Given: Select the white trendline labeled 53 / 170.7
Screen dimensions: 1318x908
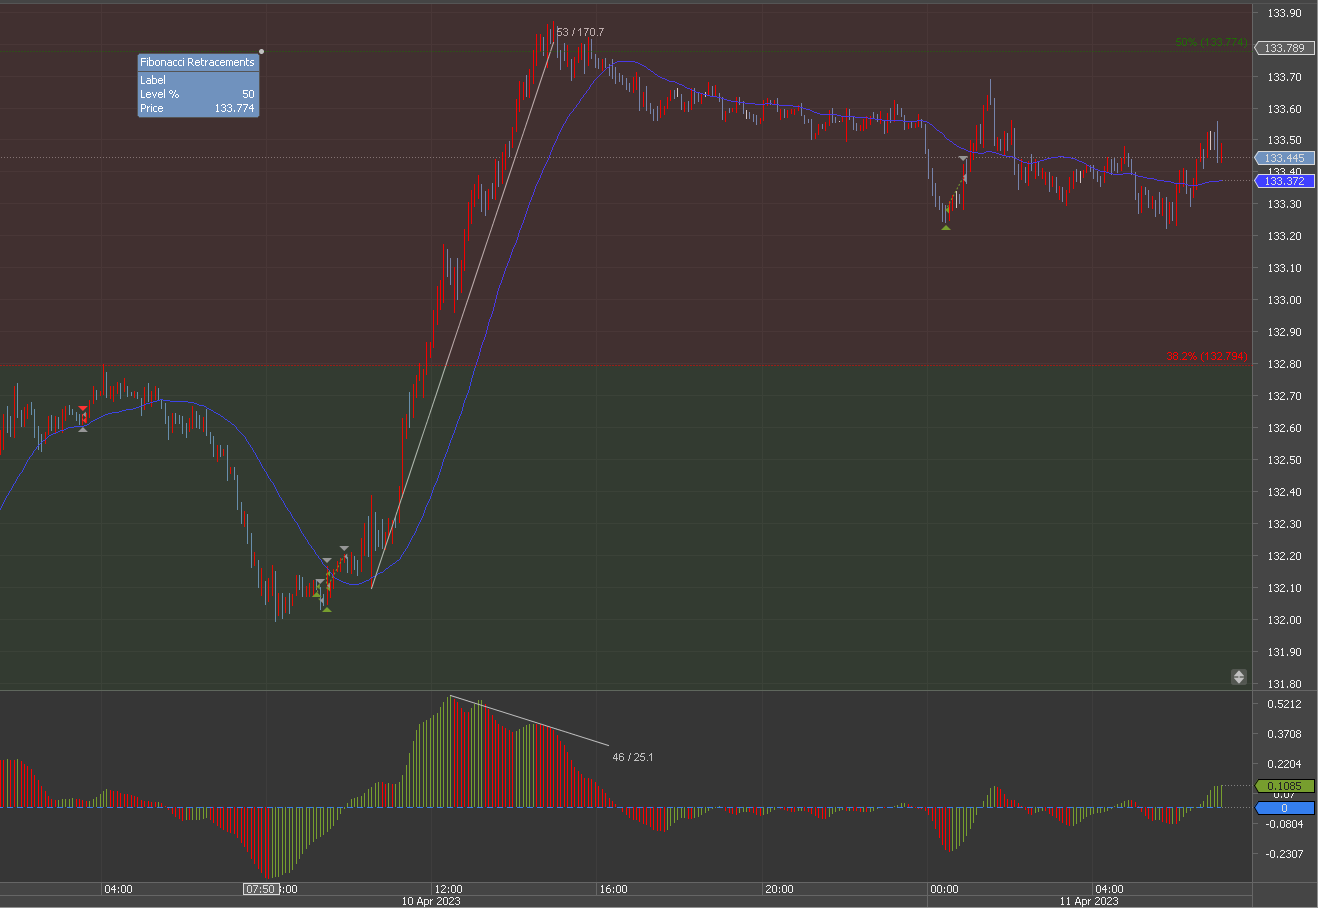Looking at the screenshot, I should (x=462, y=315).
